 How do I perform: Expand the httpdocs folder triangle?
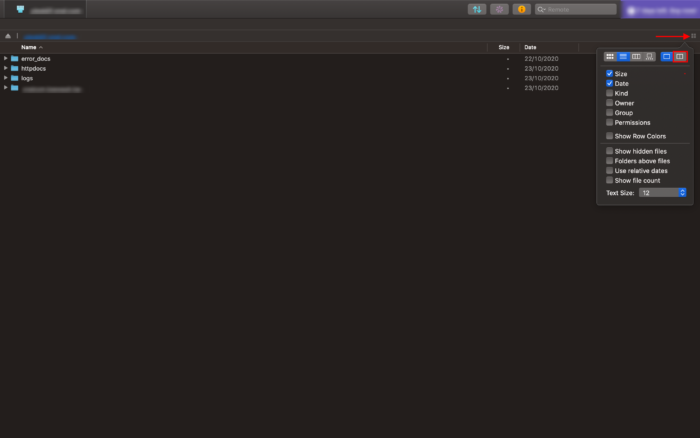[5, 68]
